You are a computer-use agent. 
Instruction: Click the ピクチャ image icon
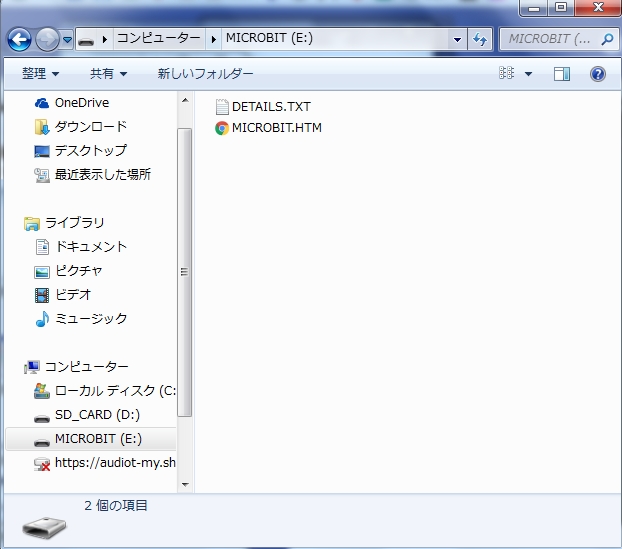coord(42,272)
